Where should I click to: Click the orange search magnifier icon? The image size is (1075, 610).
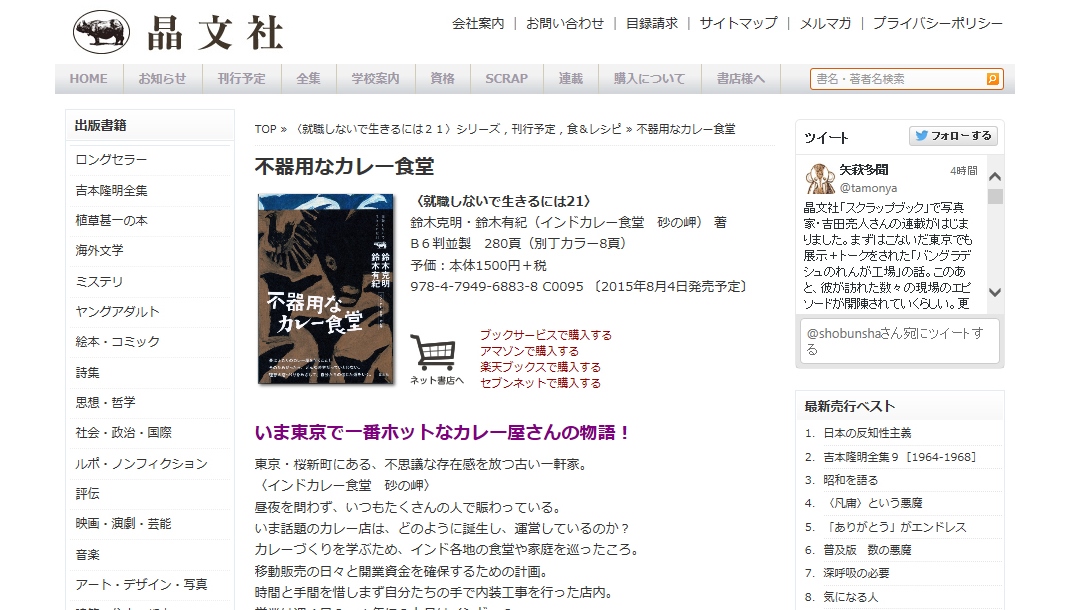(x=992, y=79)
